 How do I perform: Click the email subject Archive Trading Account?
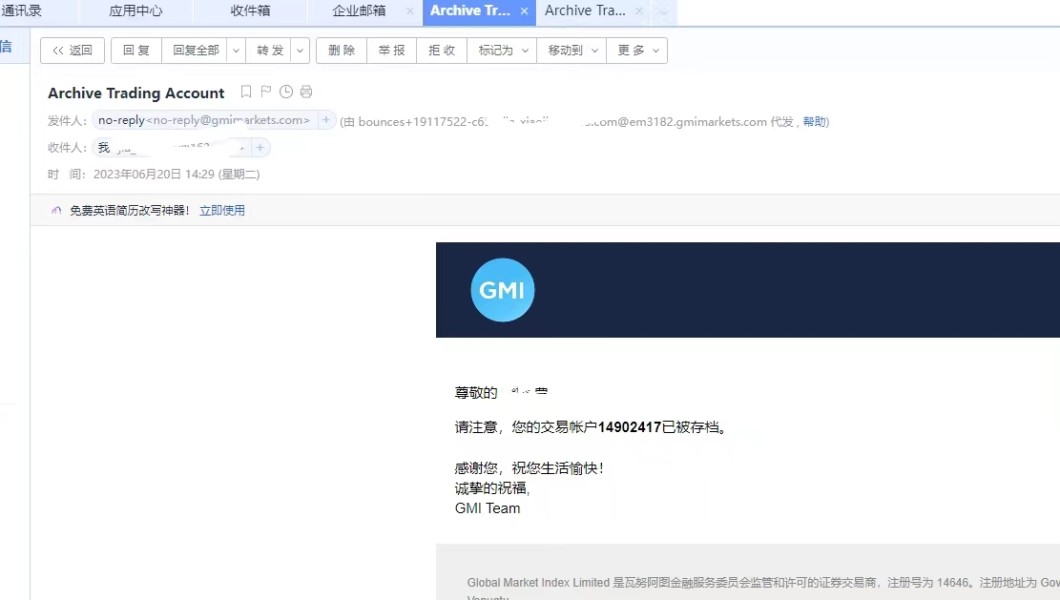point(136,93)
